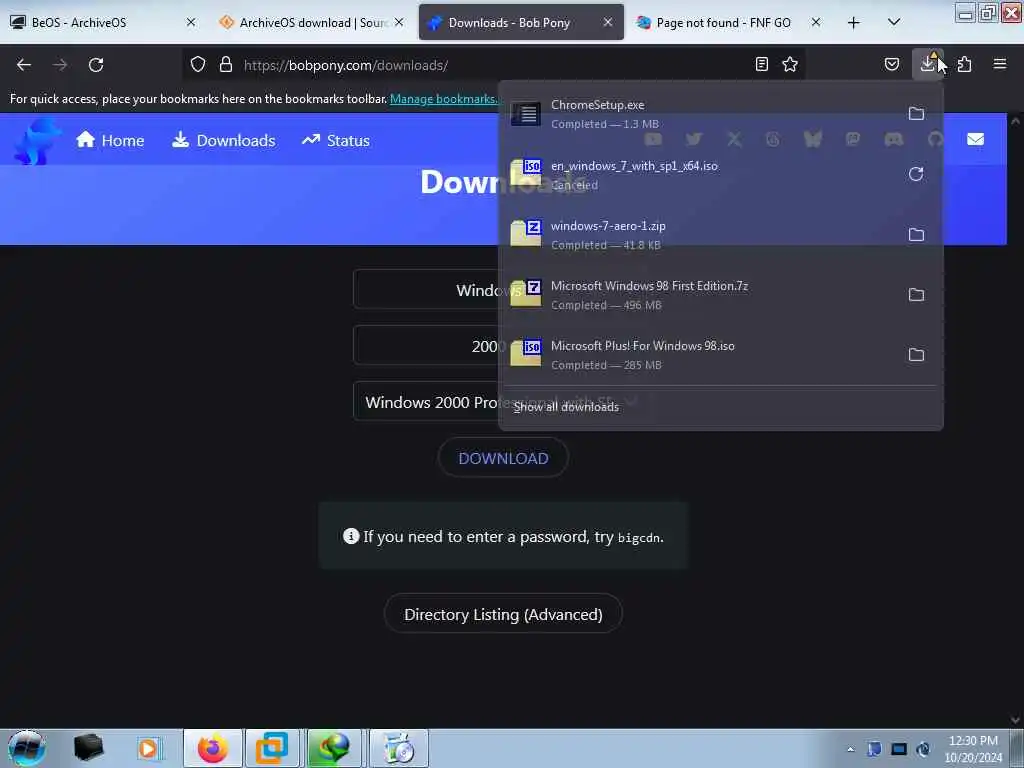Go back to the previous page
This screenshot has width=1024, height=768.
(24, 65)
